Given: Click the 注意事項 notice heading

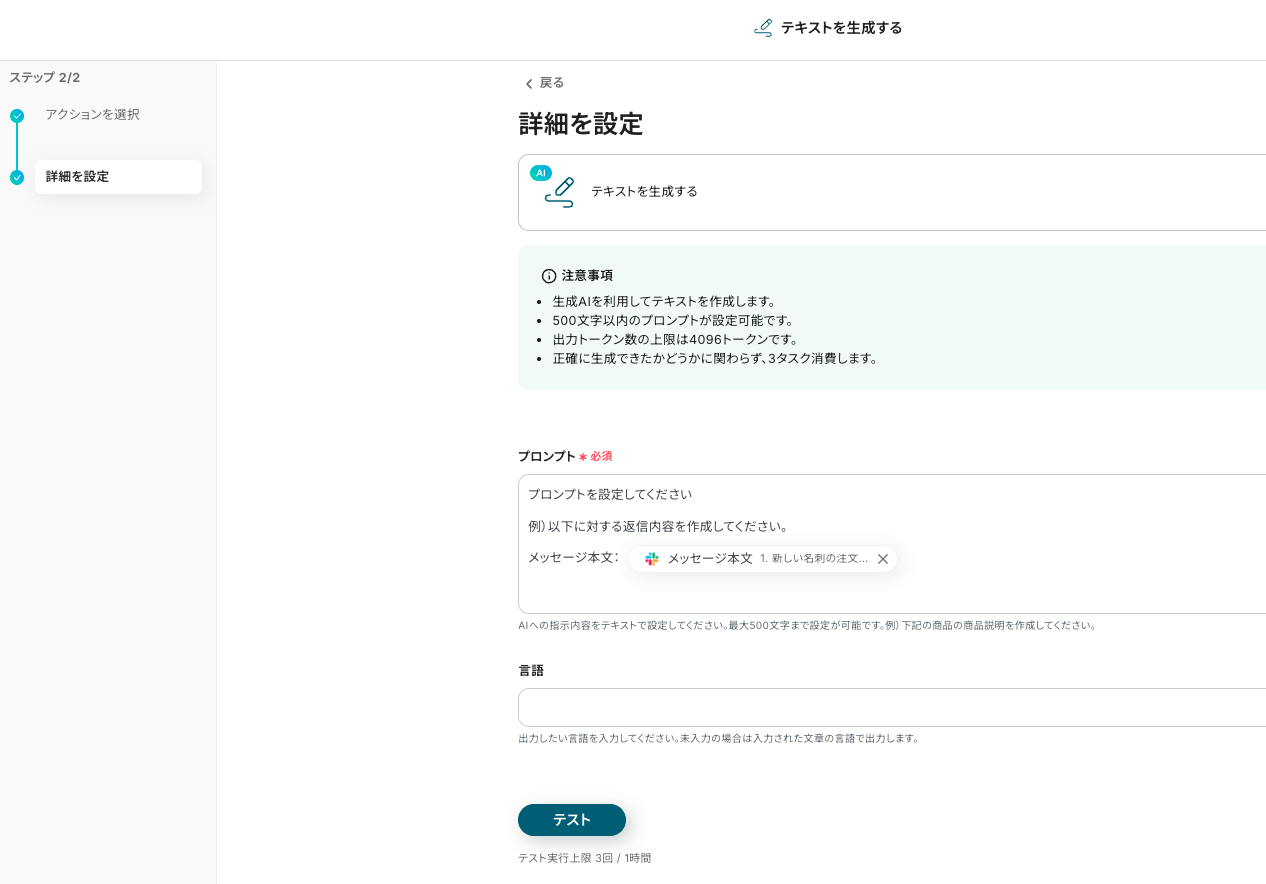Looking at the screenshot, I should [x=587, y=276].
